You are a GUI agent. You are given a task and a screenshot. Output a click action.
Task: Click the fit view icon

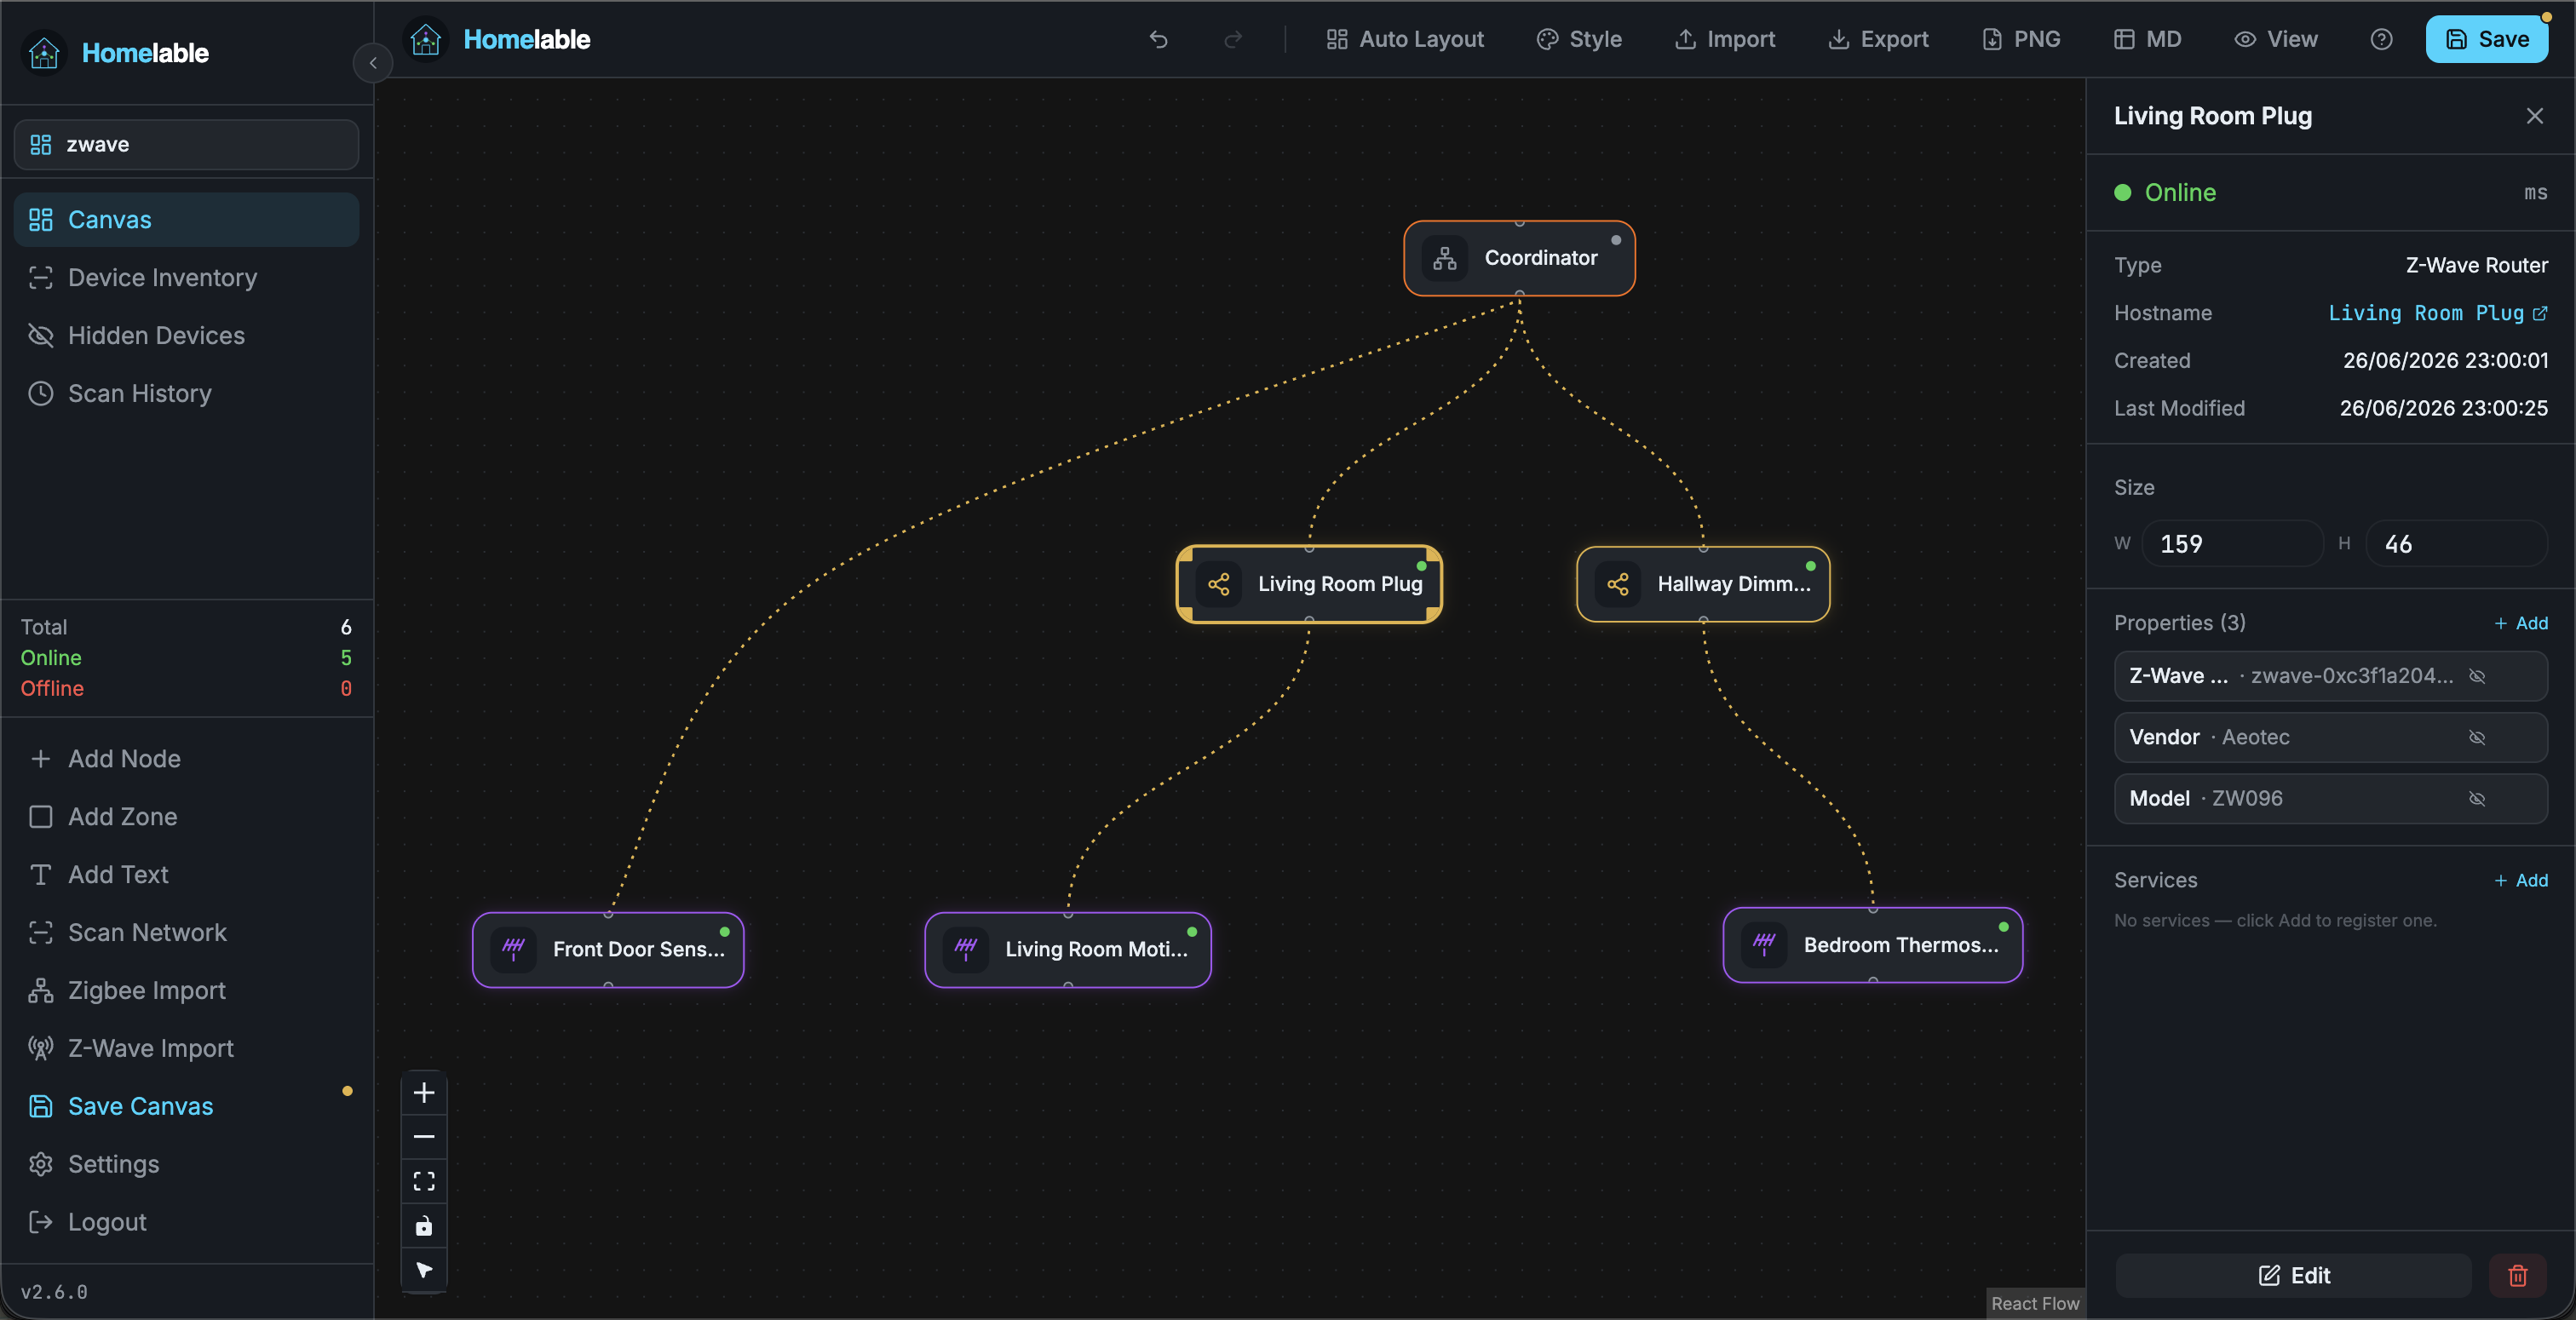[424, 1181]
